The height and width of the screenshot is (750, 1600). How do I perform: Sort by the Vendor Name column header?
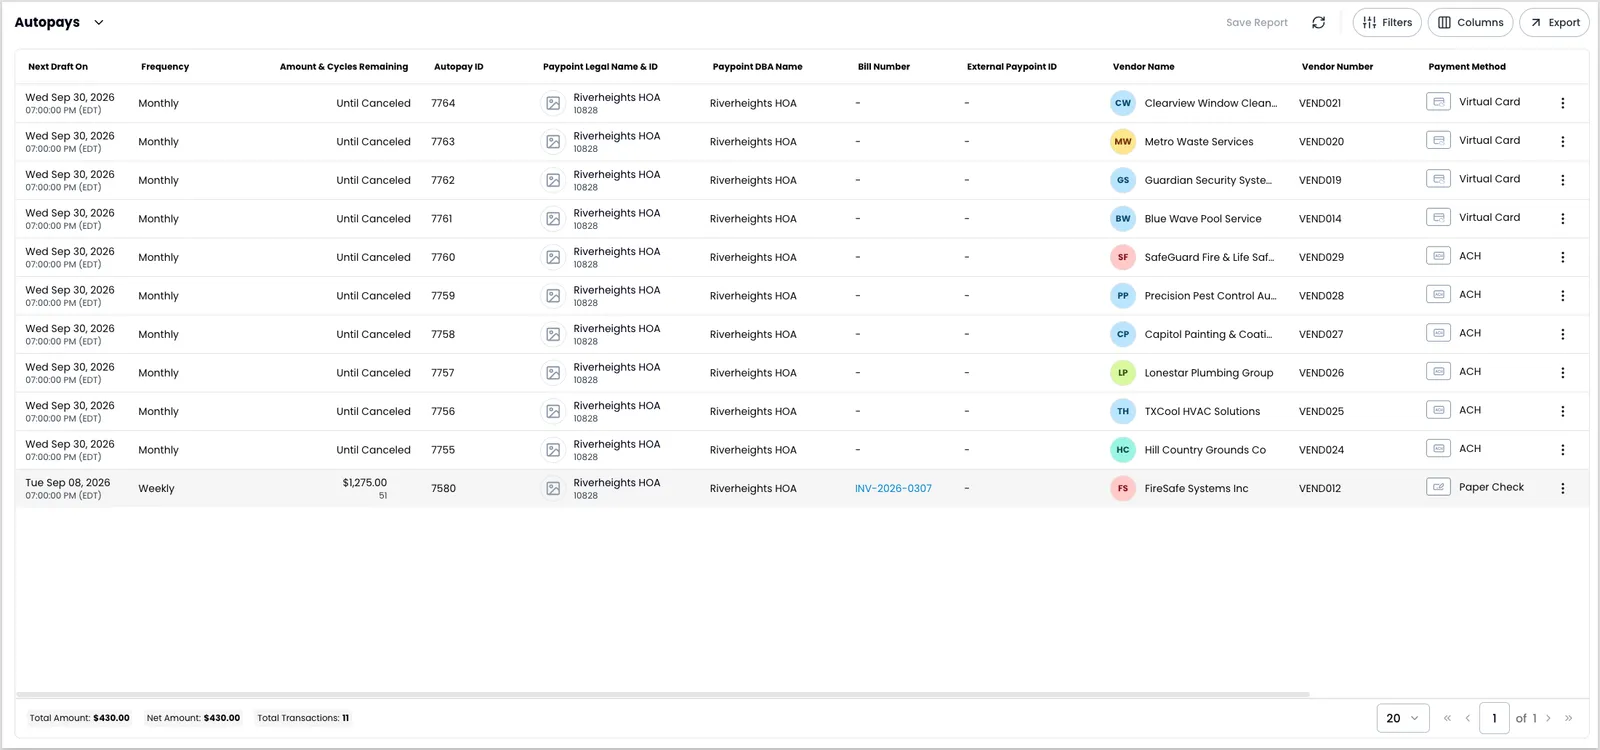click(1144, 67)
